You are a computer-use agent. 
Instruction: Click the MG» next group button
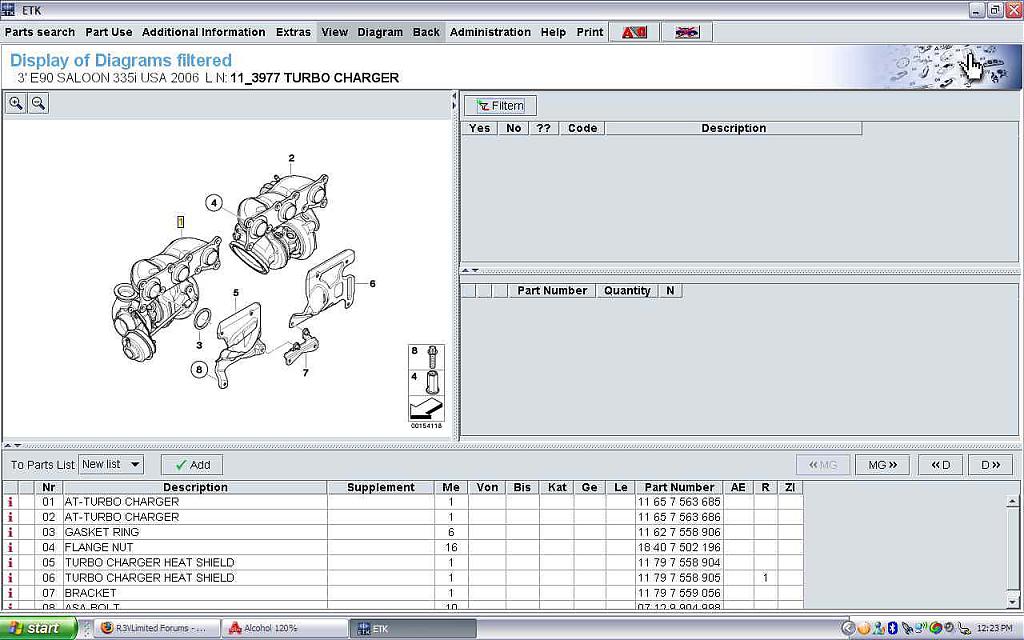[x=882, y=464]
